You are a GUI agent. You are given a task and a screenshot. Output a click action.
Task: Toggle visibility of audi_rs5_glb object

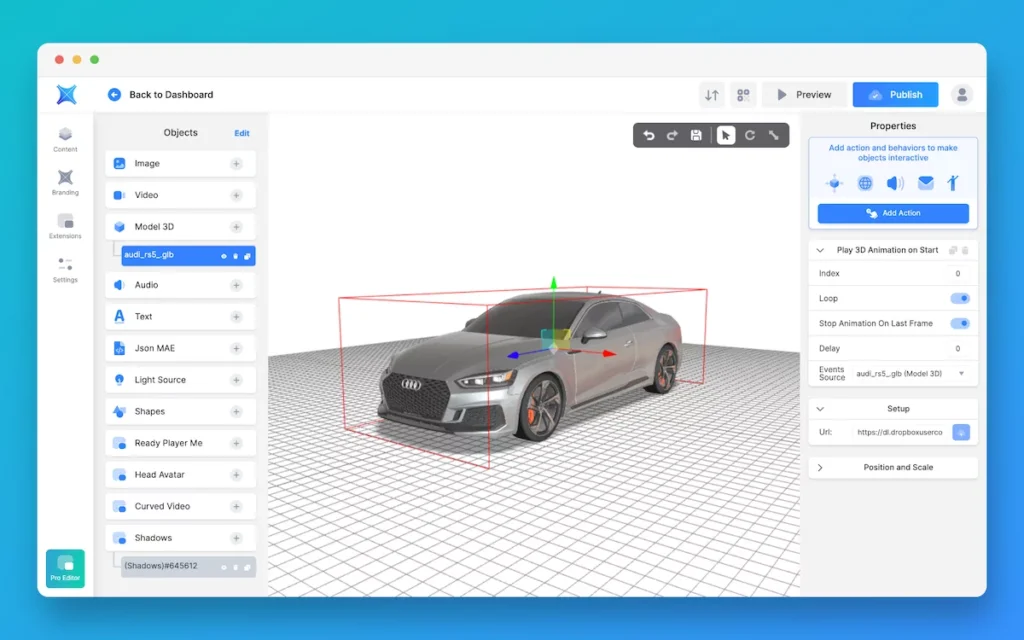click(x=223, y=256)
